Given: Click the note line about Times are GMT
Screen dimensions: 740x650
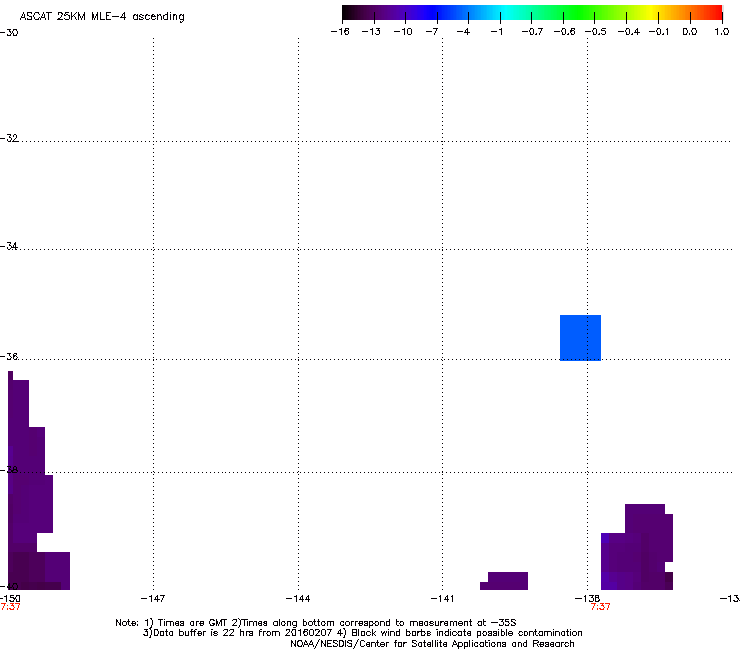Looking at the screenshot, I should coord(315,623).
